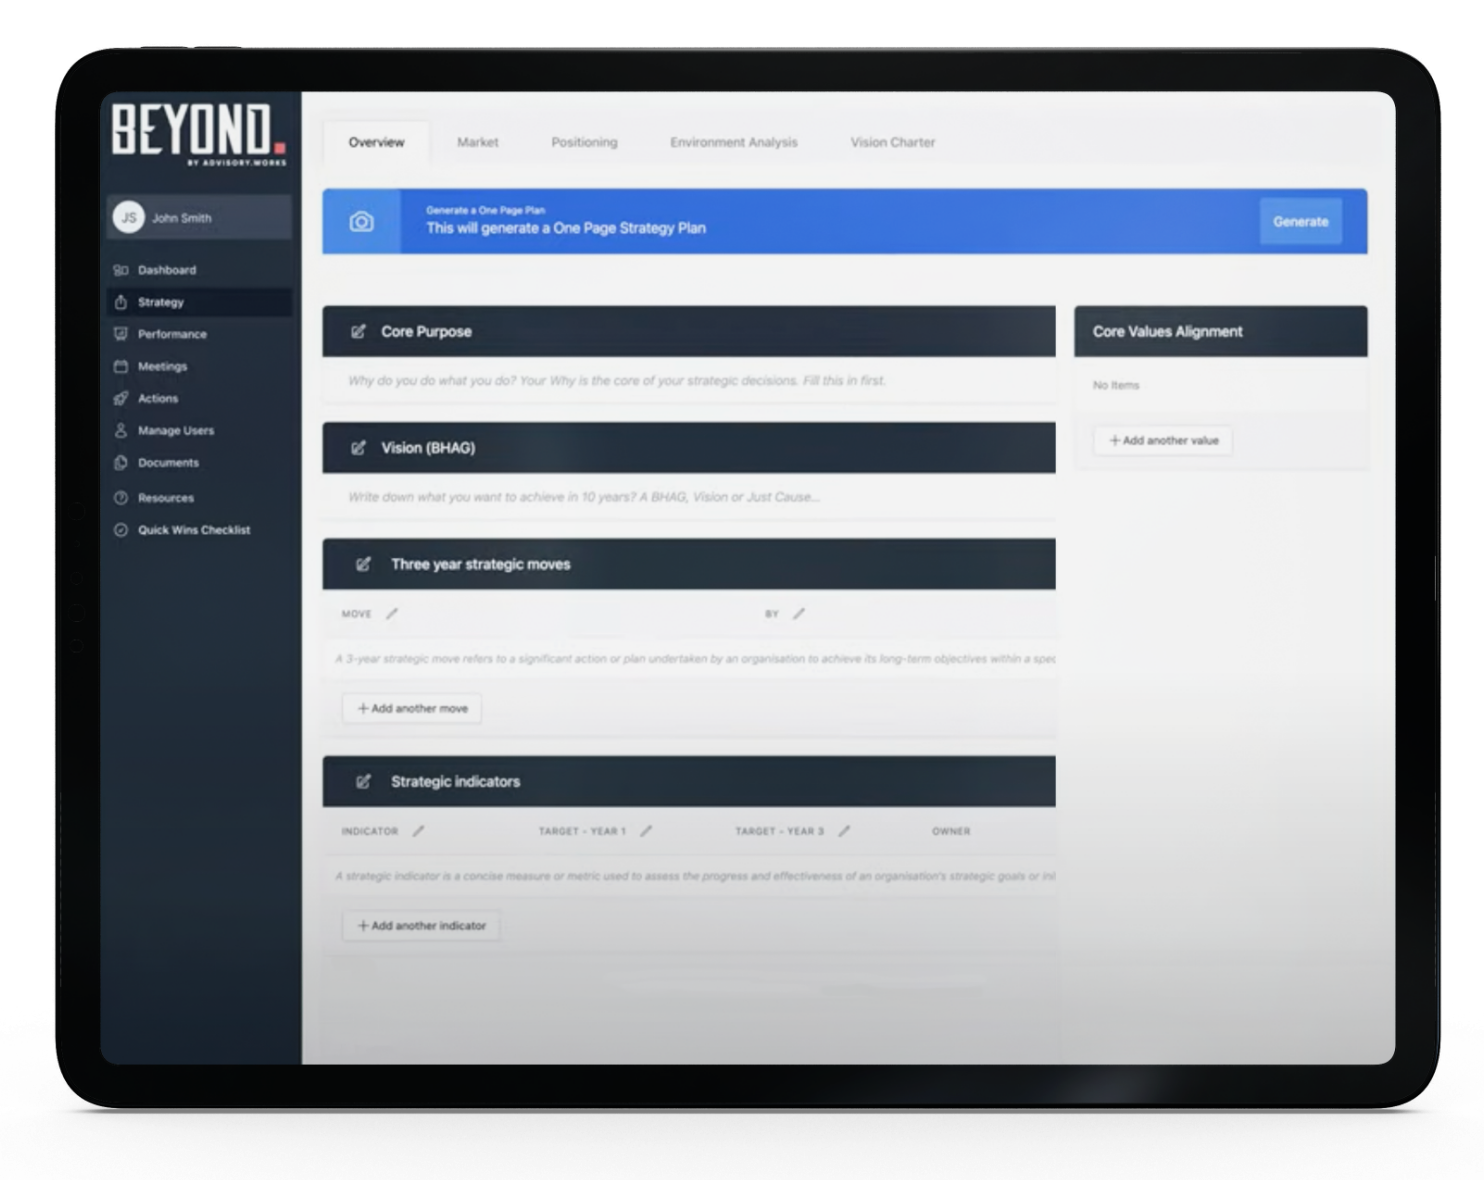Click 'This will generate a One Page Strategy Plan'
Viewport: 1484px width, 1180px height.
566,228
